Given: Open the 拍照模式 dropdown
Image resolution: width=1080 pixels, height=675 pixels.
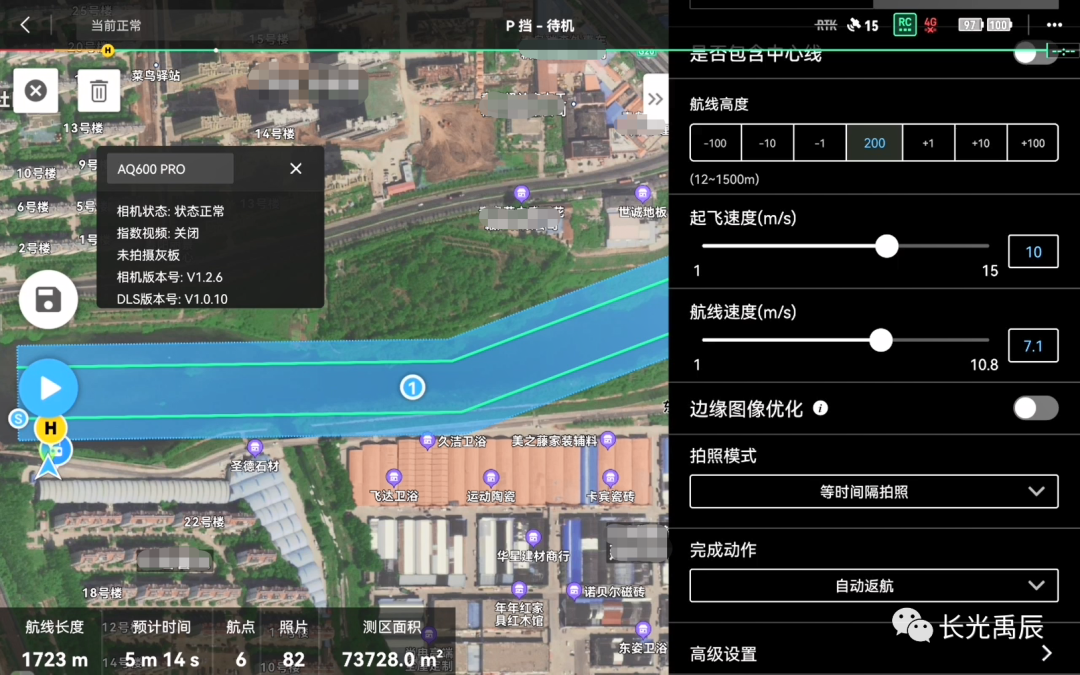Looking at the screenshot, I should coord(873,492).
